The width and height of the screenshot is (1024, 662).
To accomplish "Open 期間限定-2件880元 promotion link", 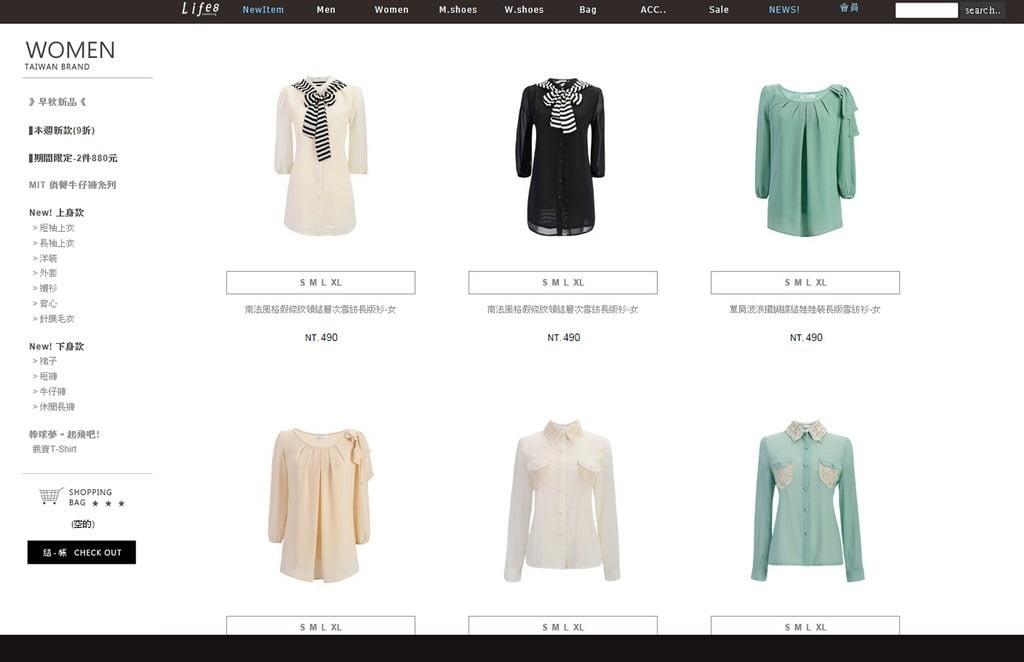I will [73, 158].
